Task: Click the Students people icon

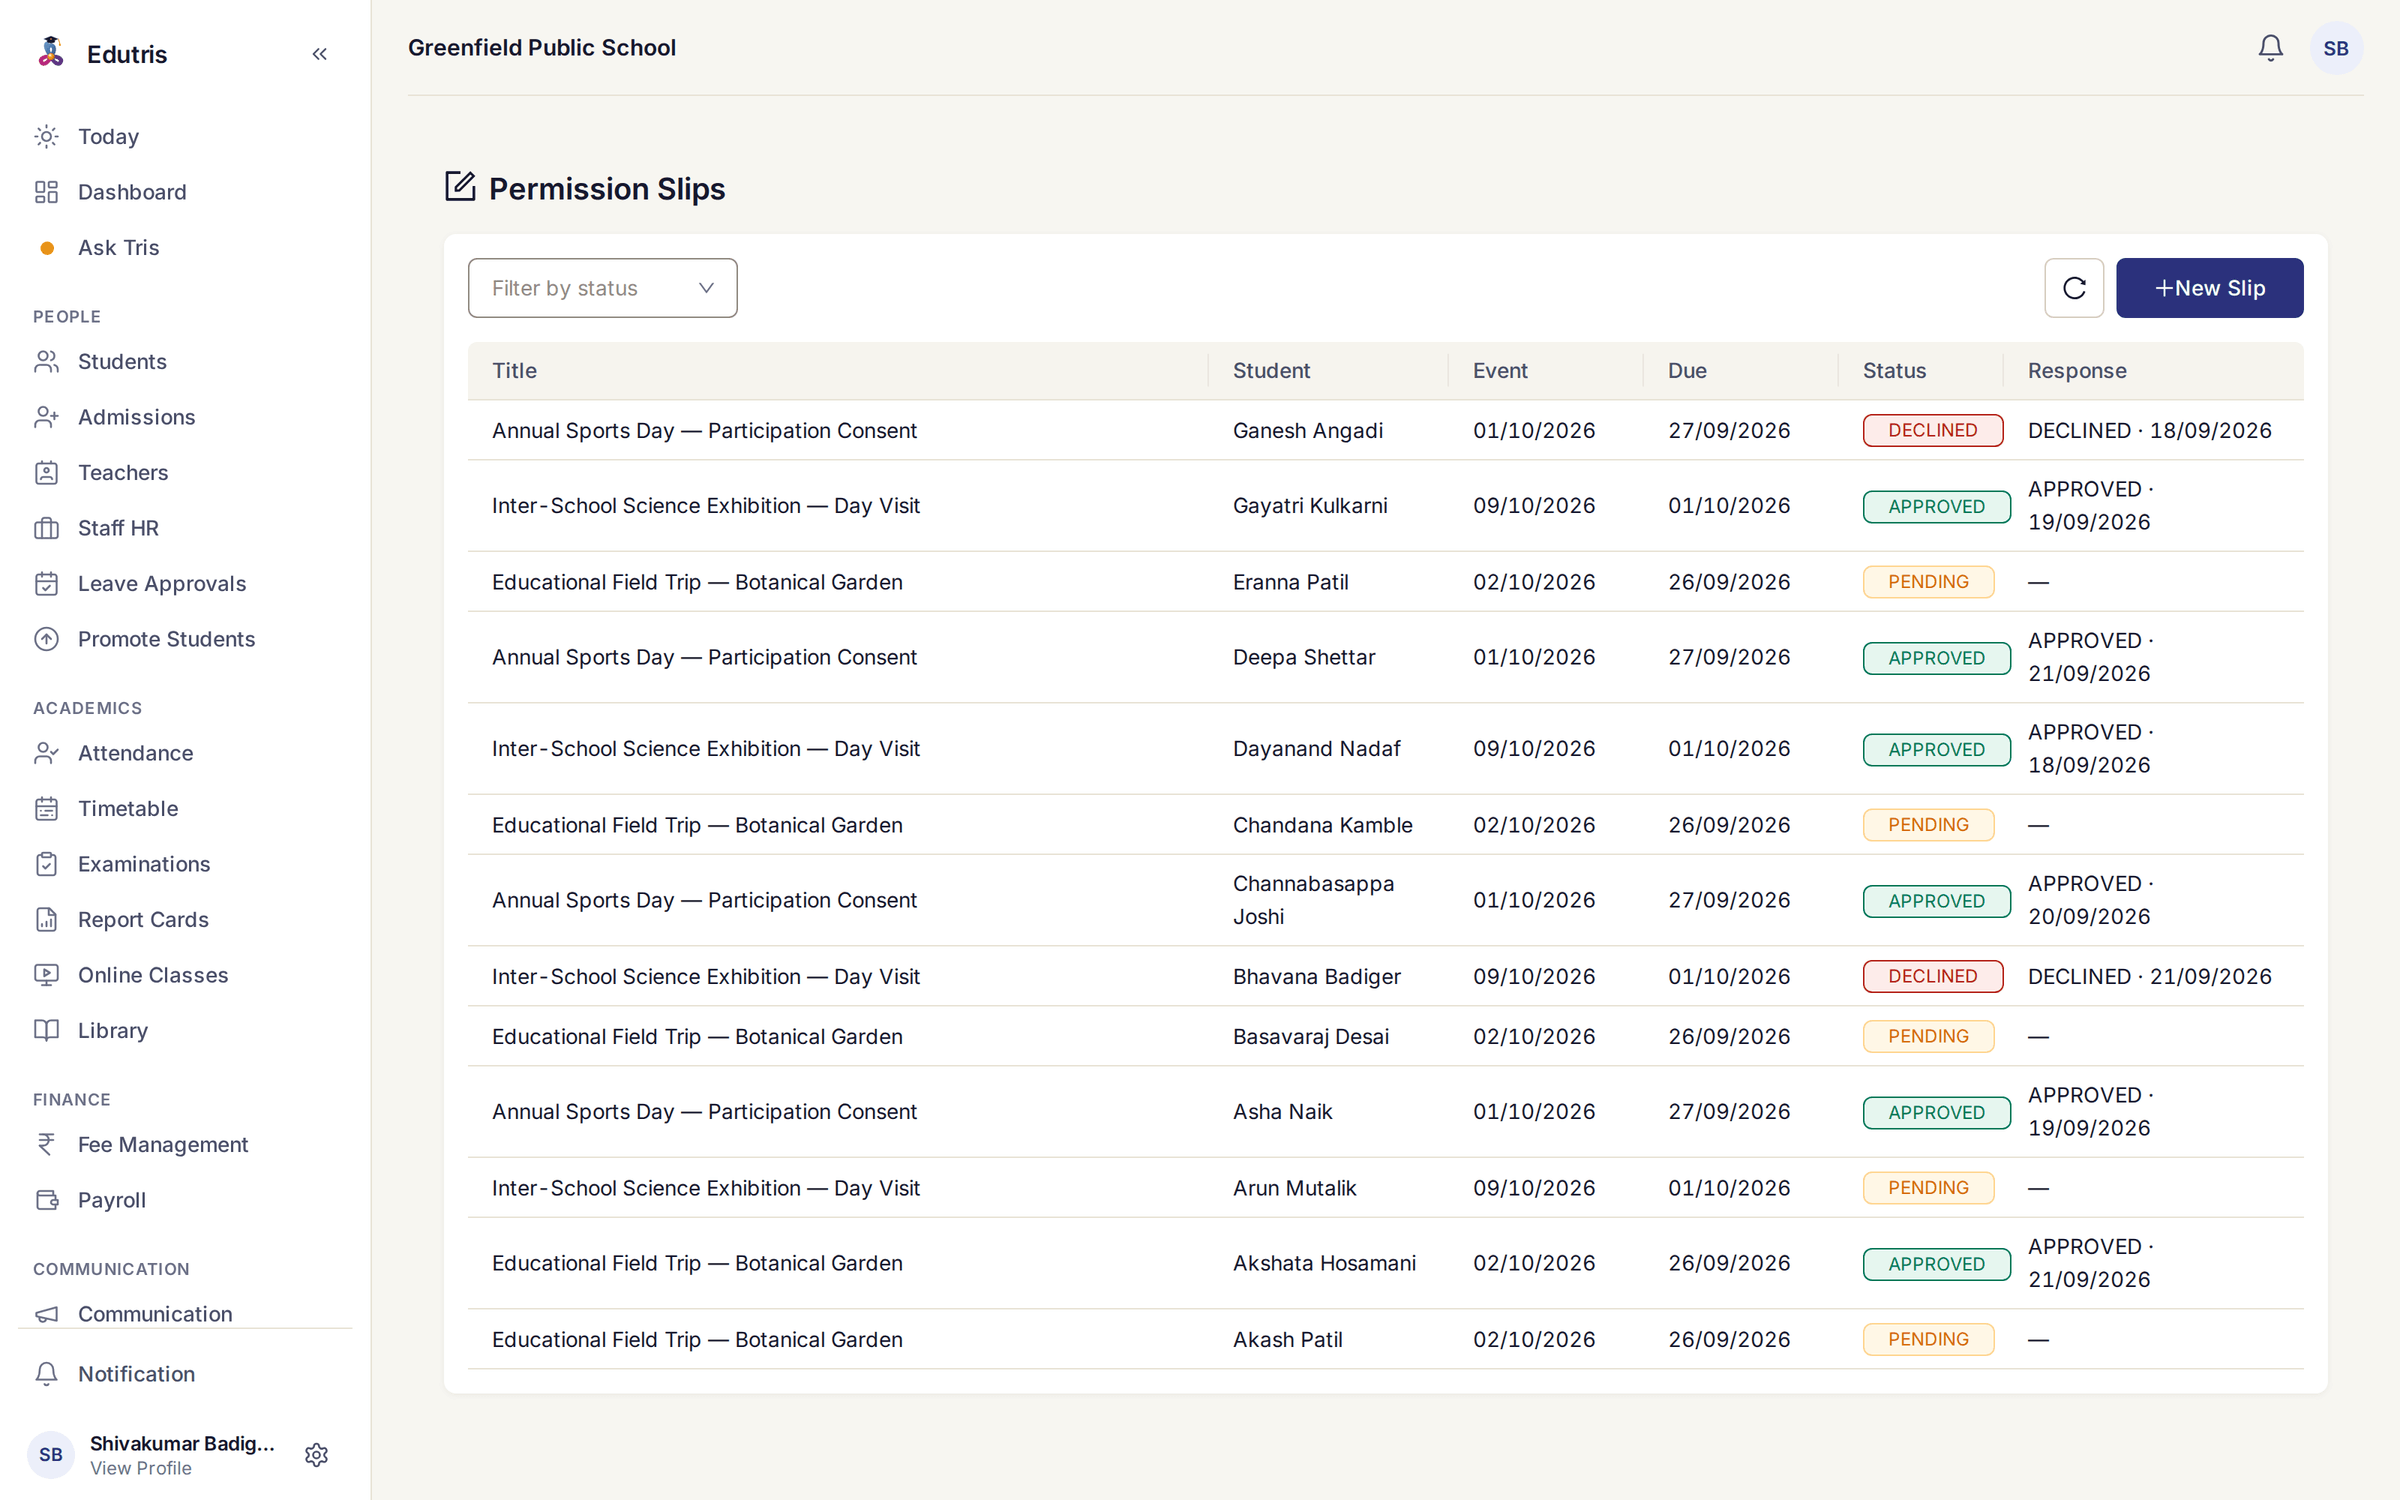Action: pos(47,362)
